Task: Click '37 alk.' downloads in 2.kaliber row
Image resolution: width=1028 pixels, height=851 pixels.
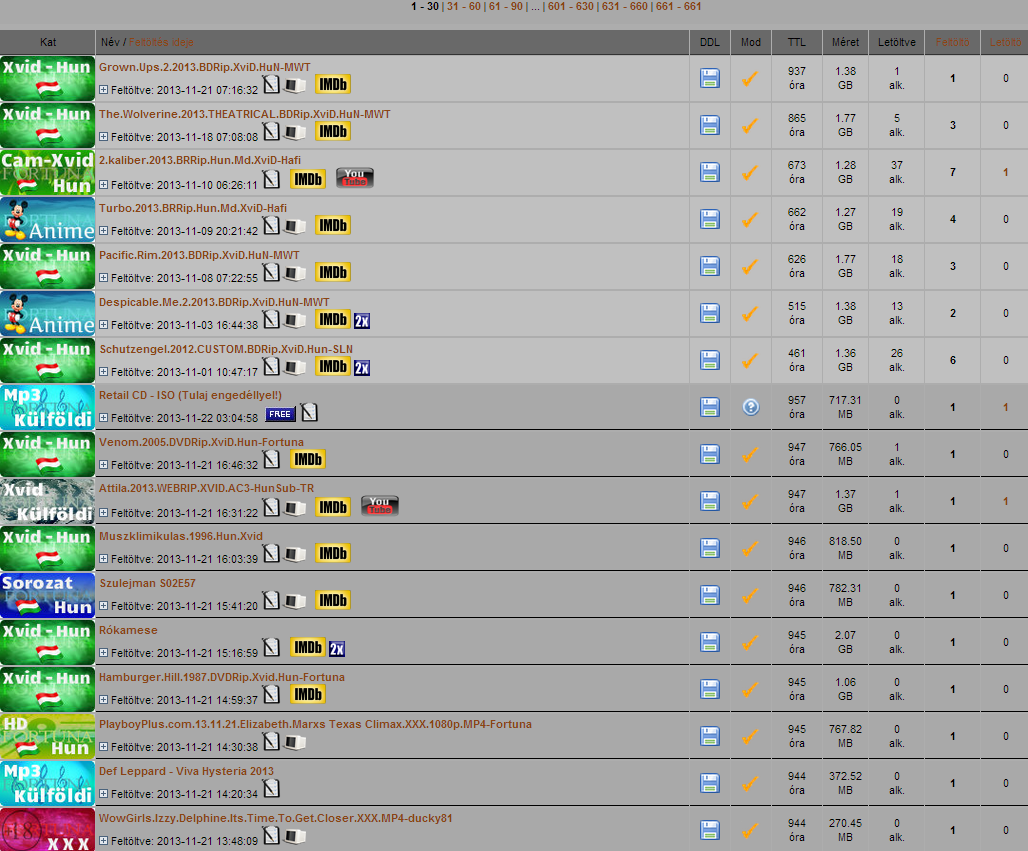Action: (x=897, y=172)
